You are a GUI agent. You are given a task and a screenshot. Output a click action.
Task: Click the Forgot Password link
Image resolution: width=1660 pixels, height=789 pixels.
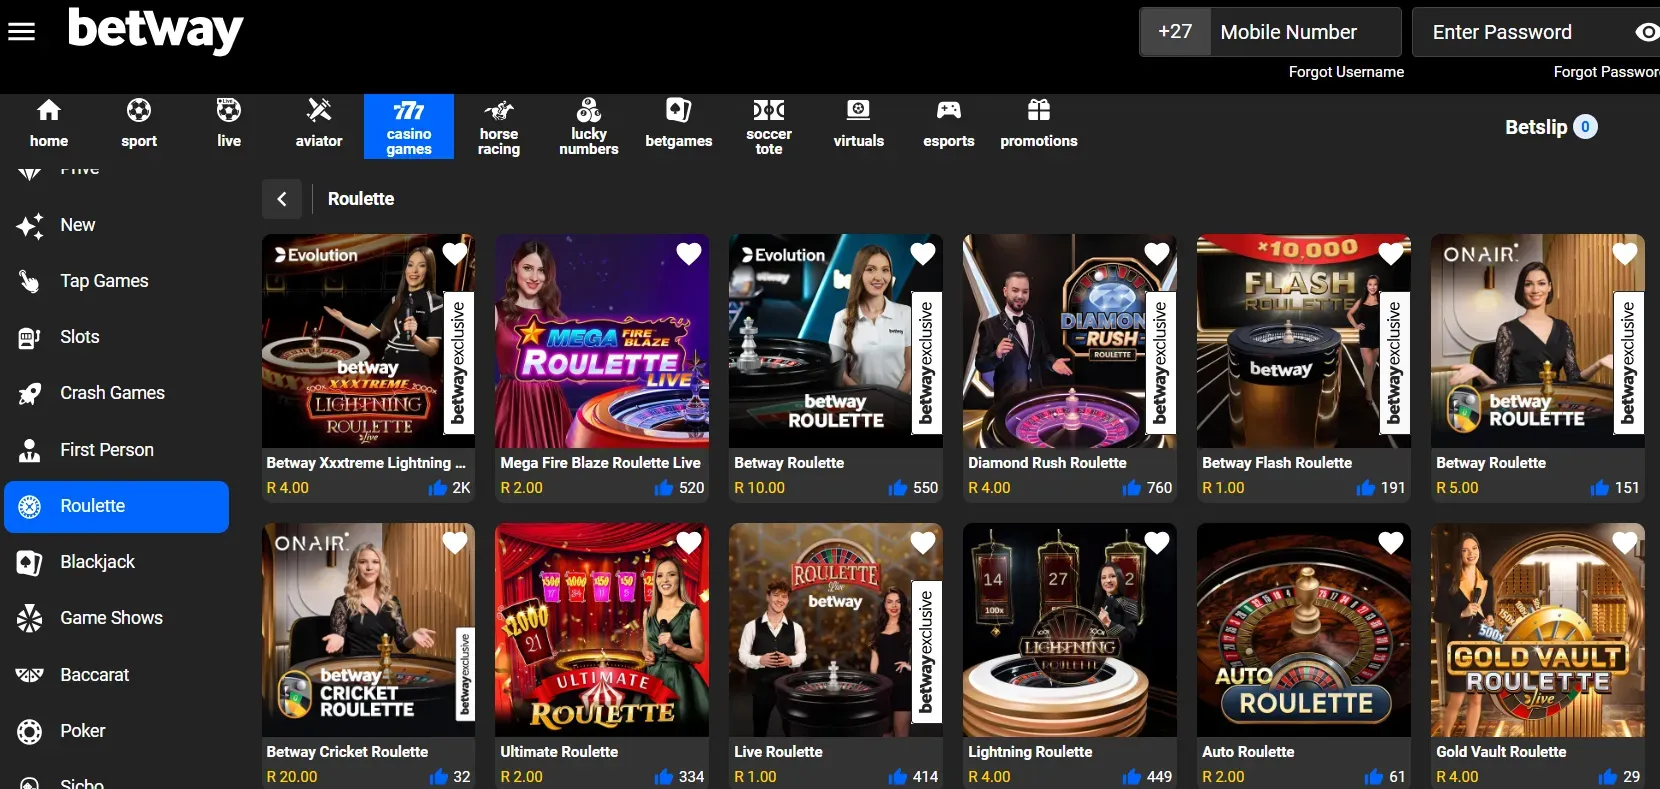[1606, 72]
